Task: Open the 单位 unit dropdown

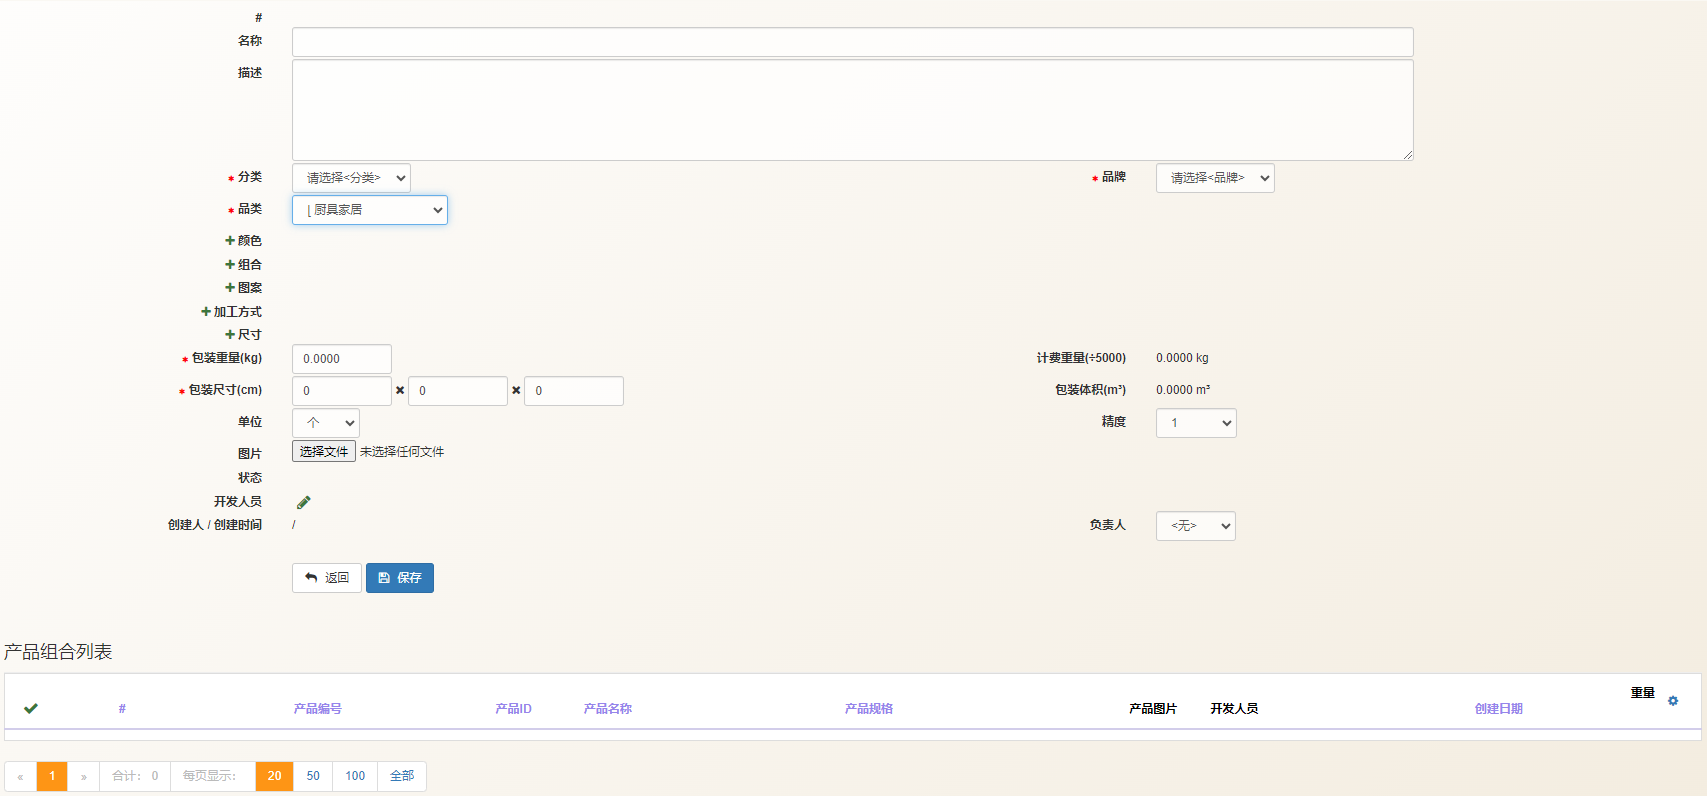Action: point(326,423)
